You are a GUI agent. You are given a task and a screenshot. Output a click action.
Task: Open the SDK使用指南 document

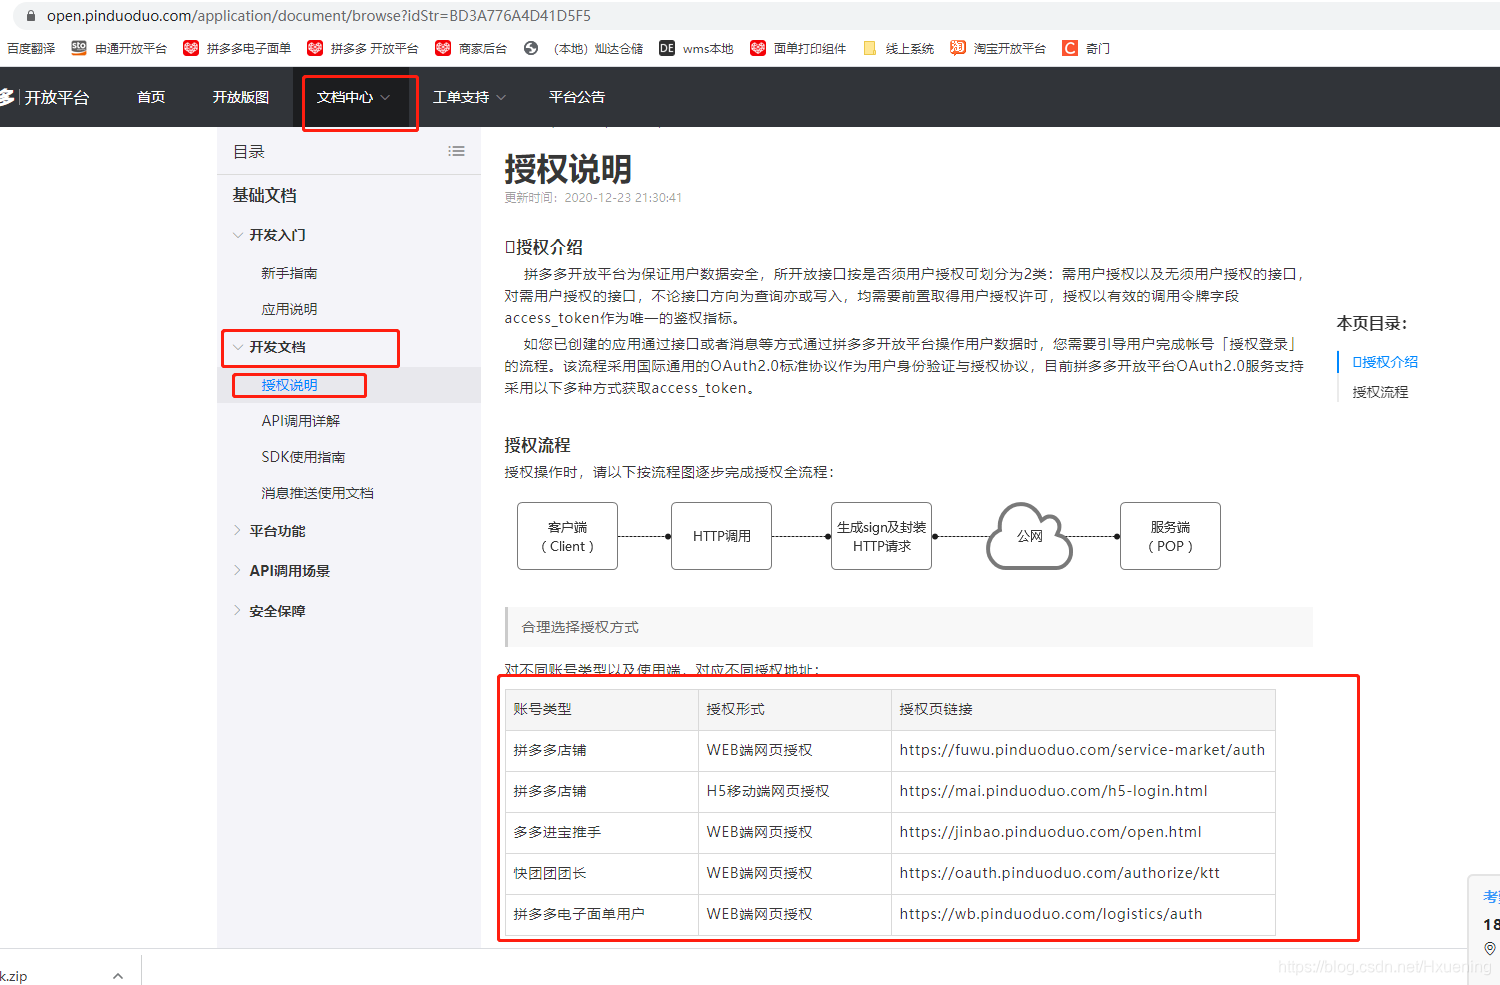pyautogui.click(x=303, y=457)
